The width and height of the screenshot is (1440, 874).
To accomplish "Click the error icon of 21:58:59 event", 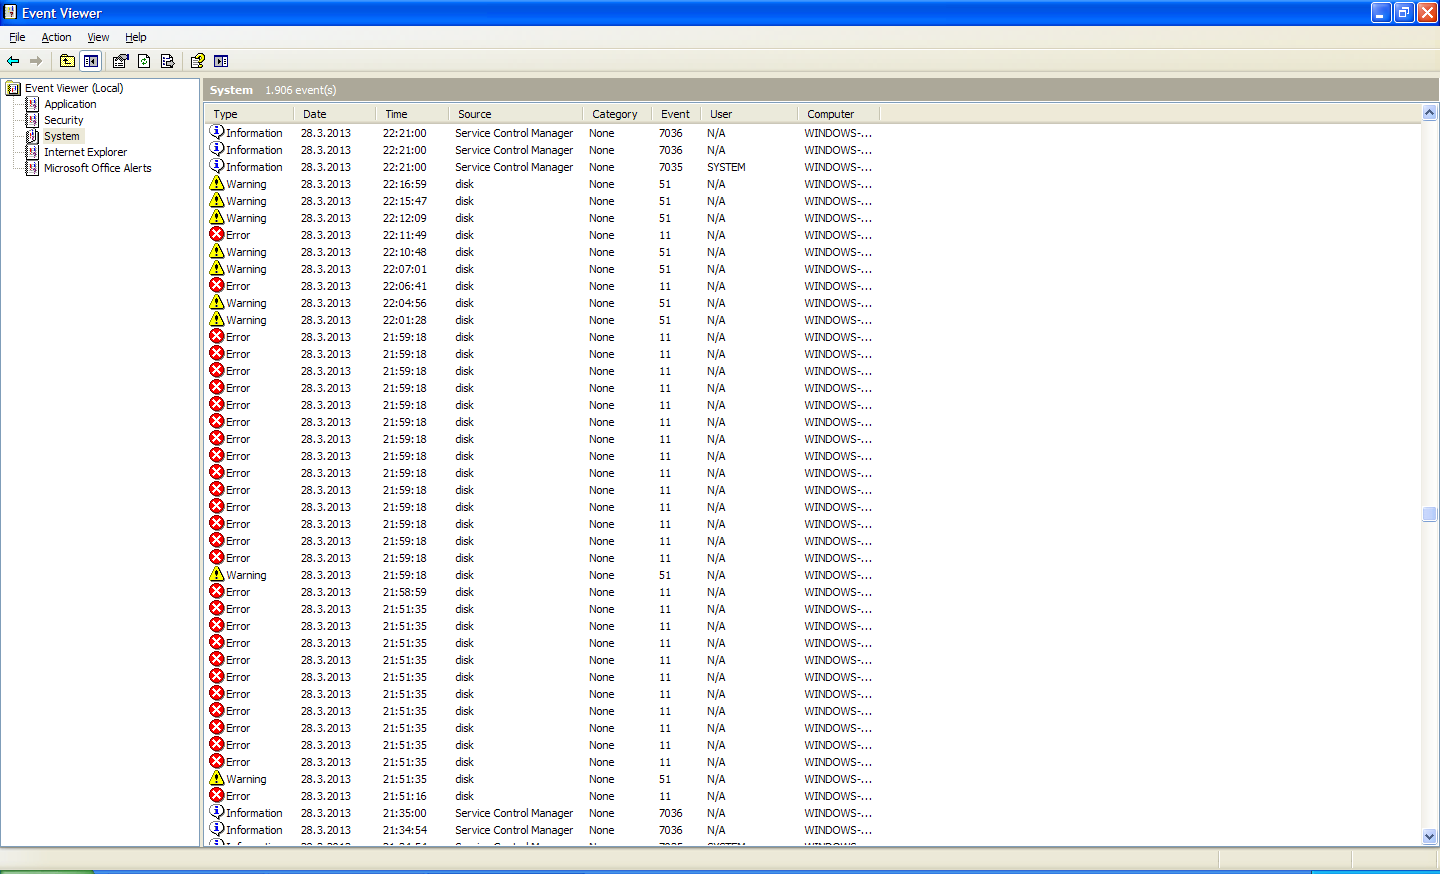I will coord(216,592).
